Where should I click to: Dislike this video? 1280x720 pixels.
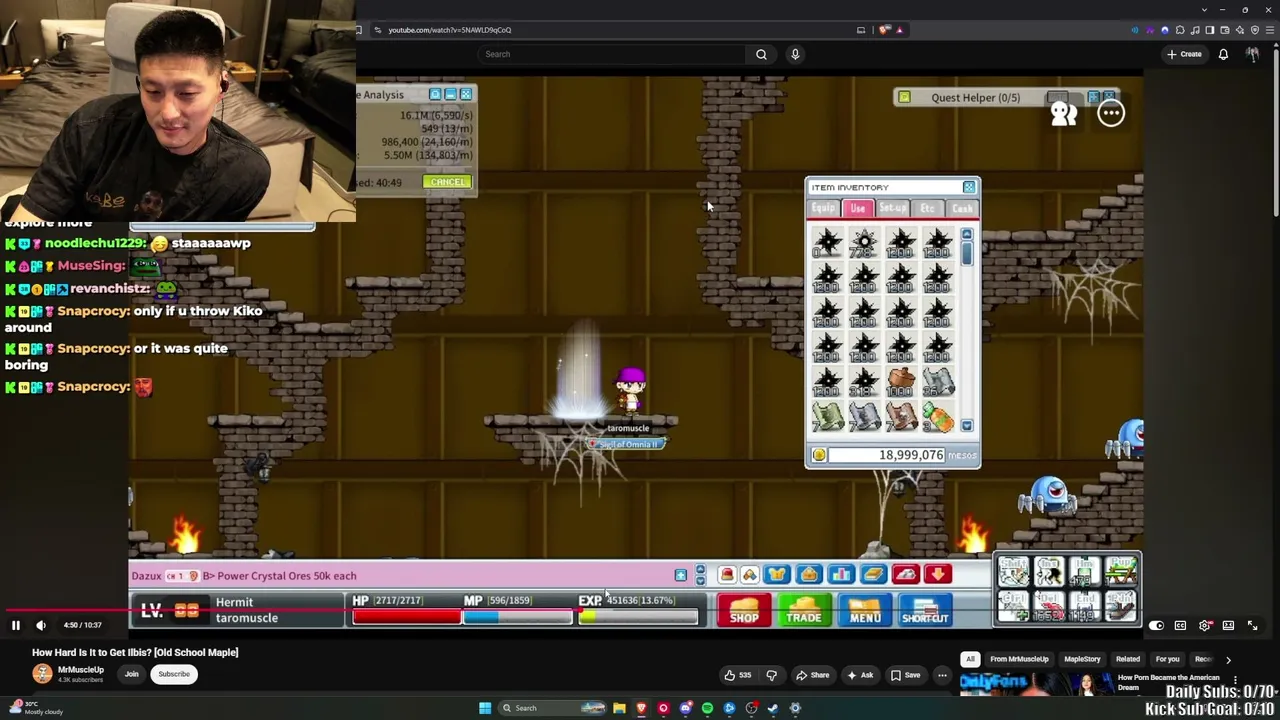tap(771, 675)
